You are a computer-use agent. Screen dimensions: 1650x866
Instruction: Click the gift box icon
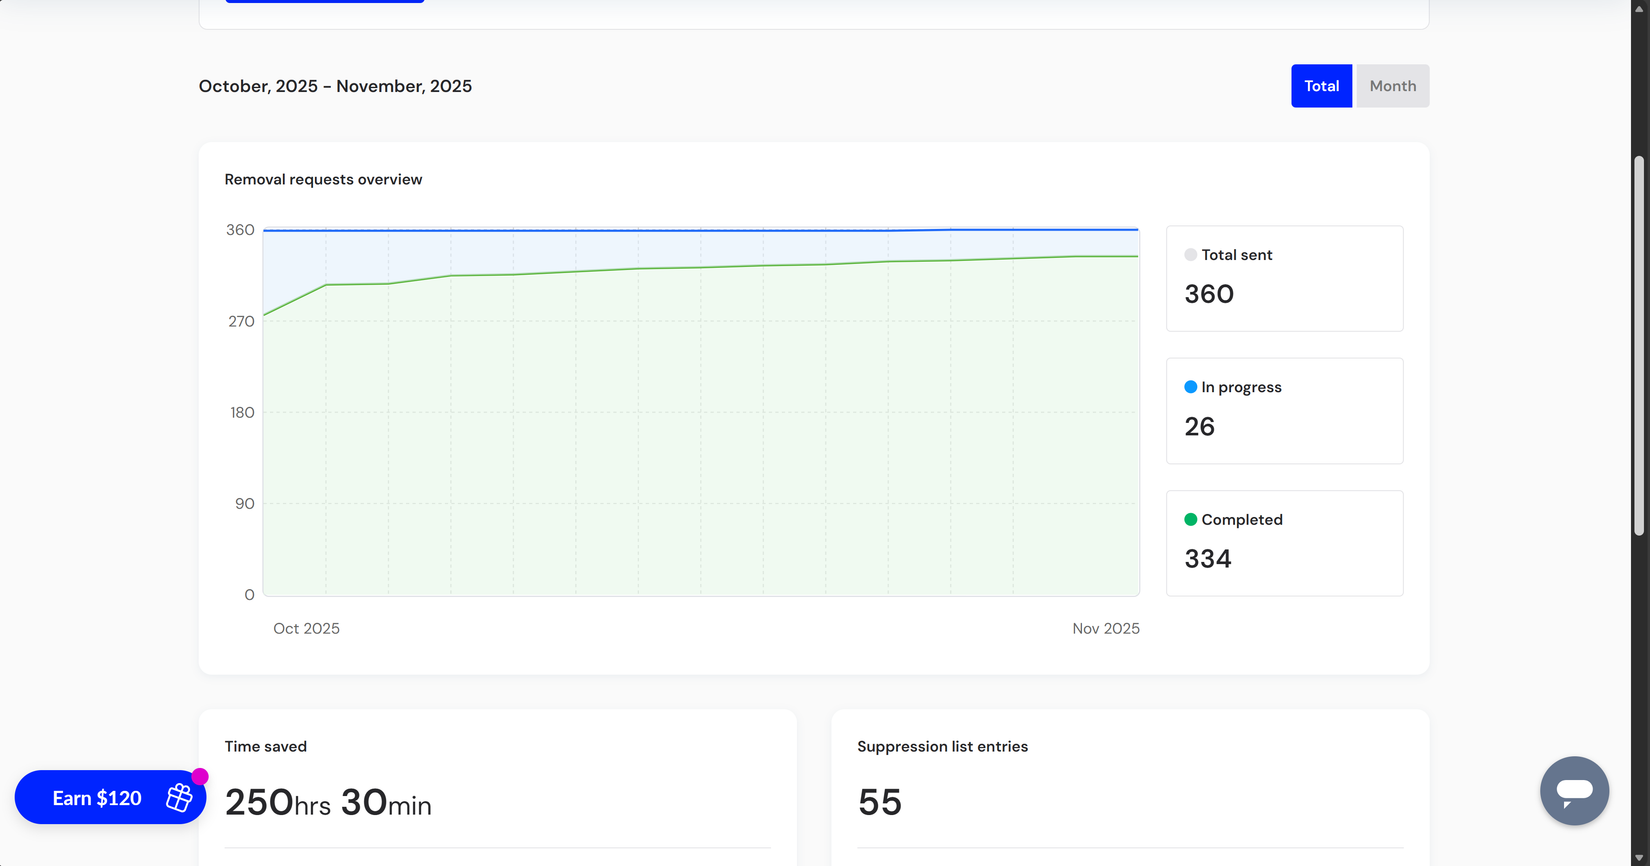click(179, 797)
